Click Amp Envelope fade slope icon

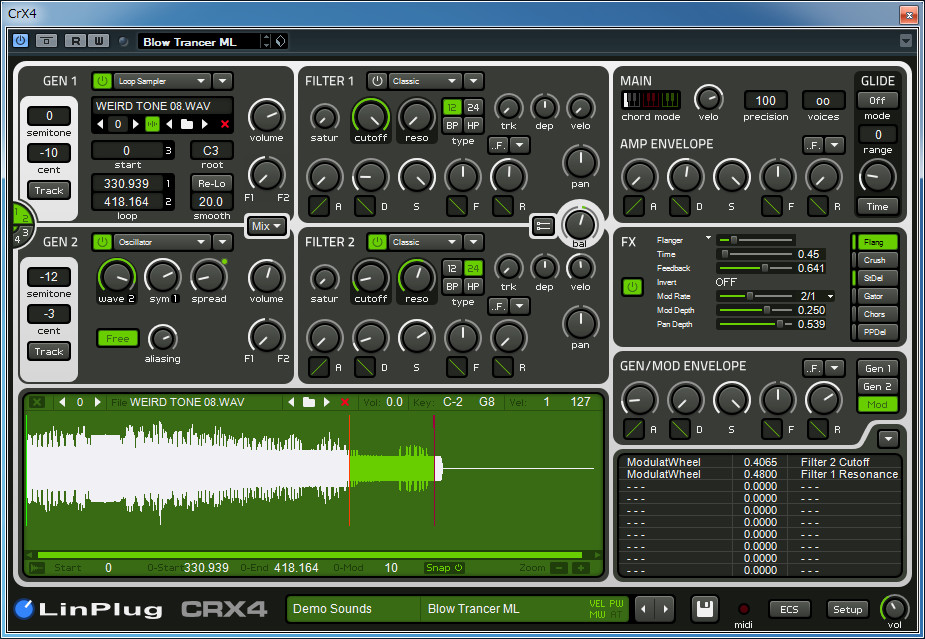[x=772, y=206]
